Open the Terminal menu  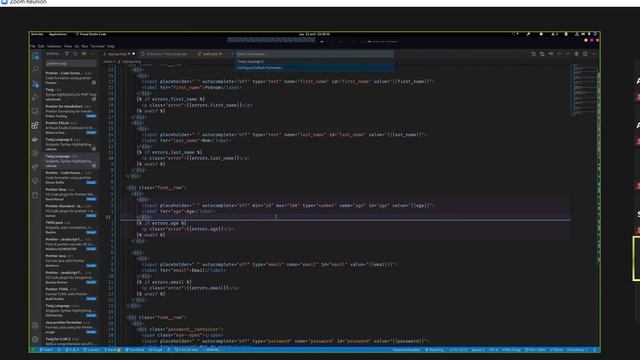point(98,46)
